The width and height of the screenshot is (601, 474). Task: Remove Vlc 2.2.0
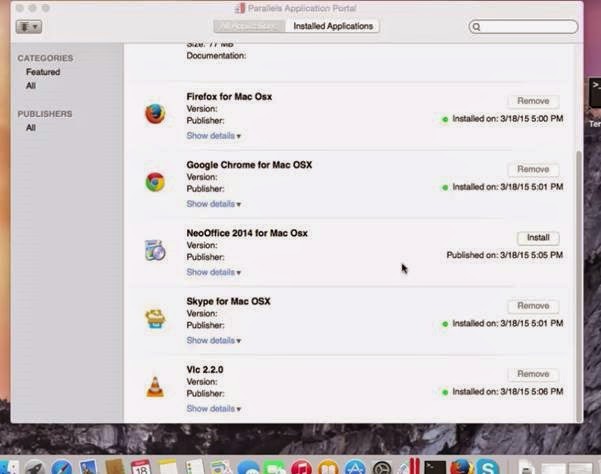click(x=533, y=374)
